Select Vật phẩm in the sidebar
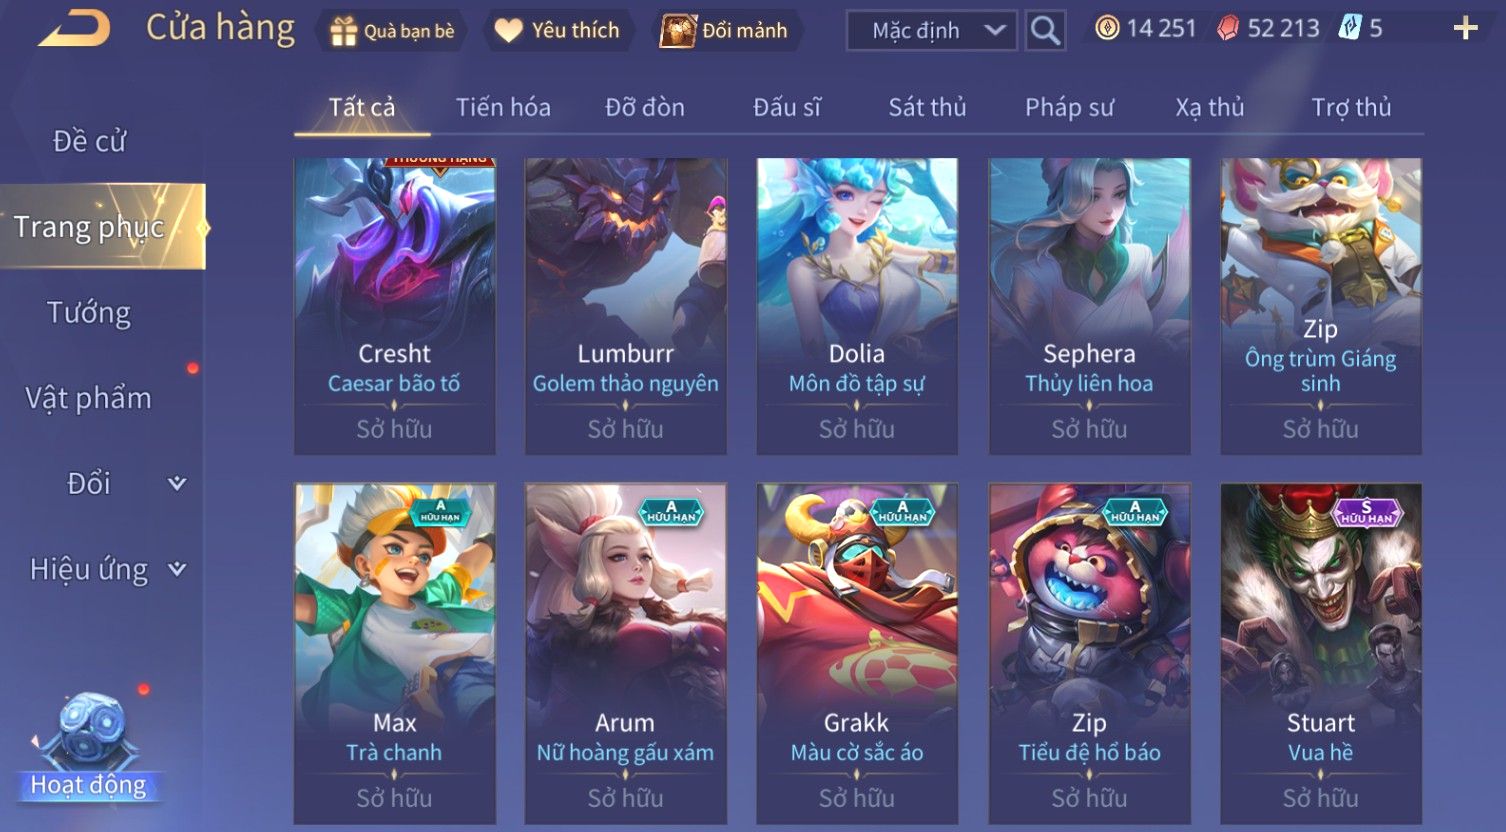 coord(89,398)
